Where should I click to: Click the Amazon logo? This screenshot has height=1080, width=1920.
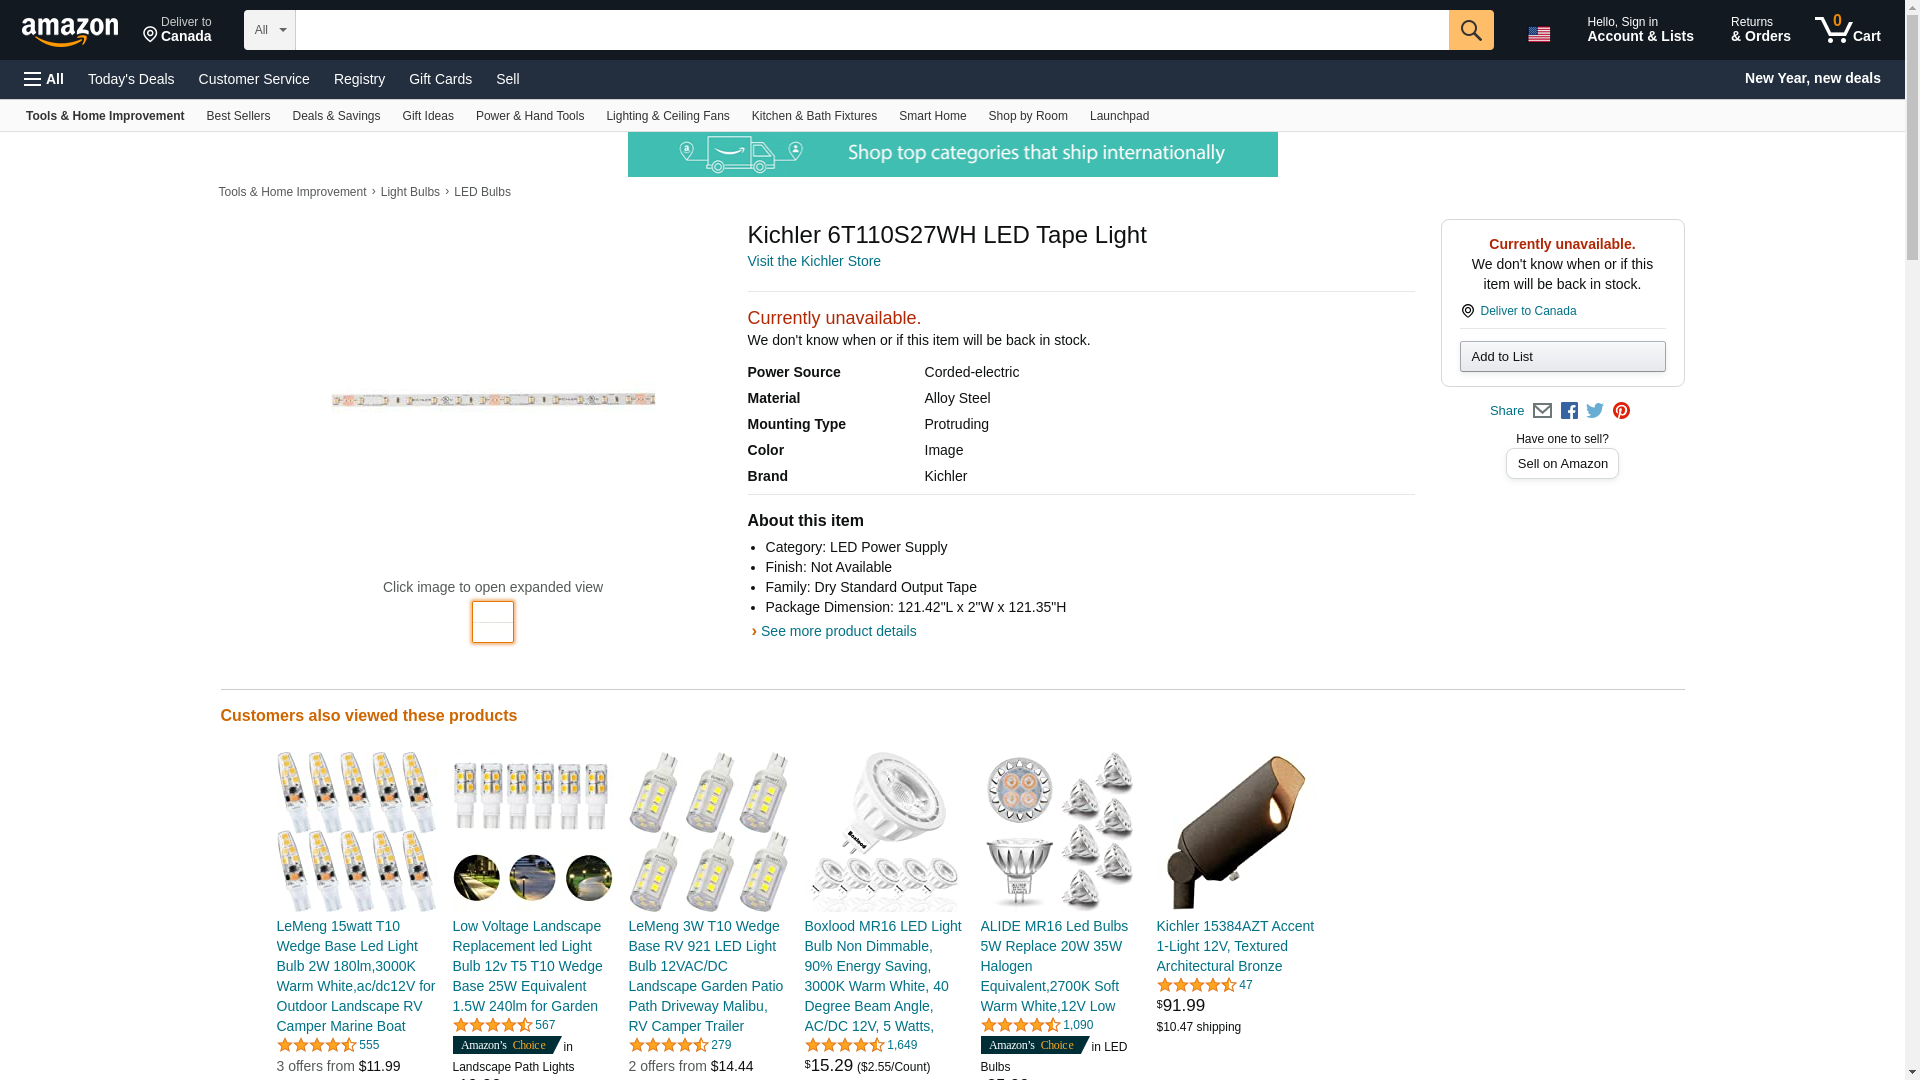pos(70,31)
